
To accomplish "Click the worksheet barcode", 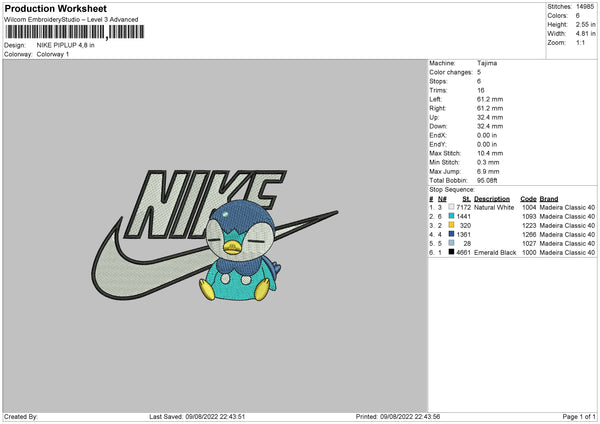I will (75, 32).
